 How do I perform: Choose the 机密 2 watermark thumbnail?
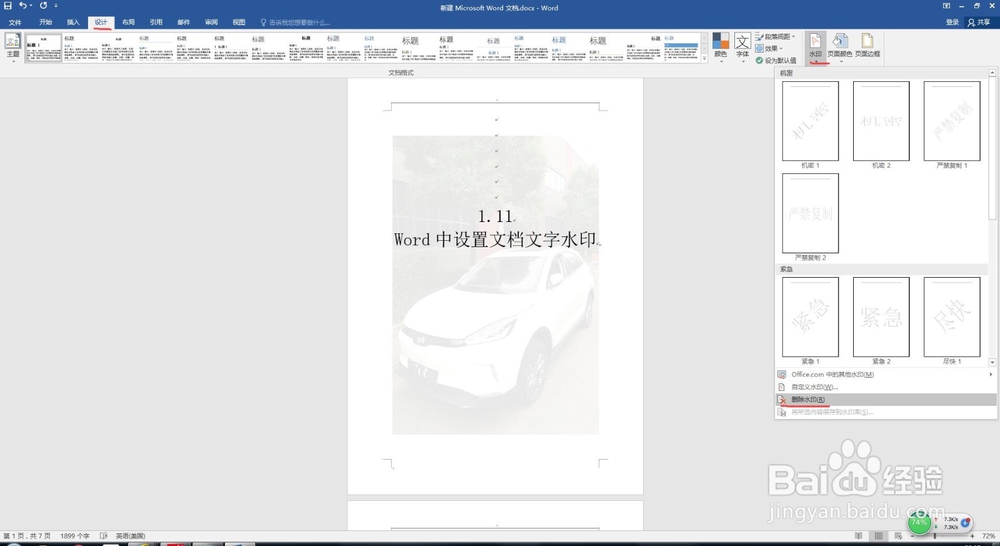click(881, 121)
